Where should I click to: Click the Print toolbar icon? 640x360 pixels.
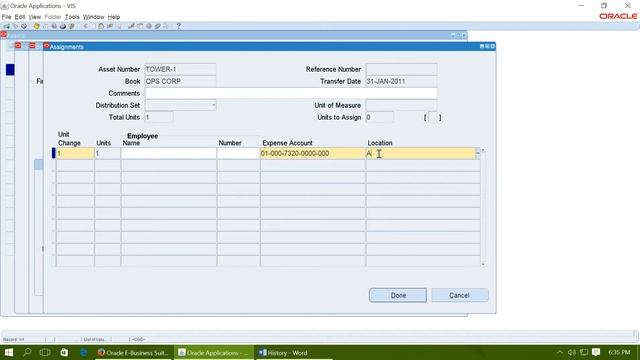pos(63,26)
